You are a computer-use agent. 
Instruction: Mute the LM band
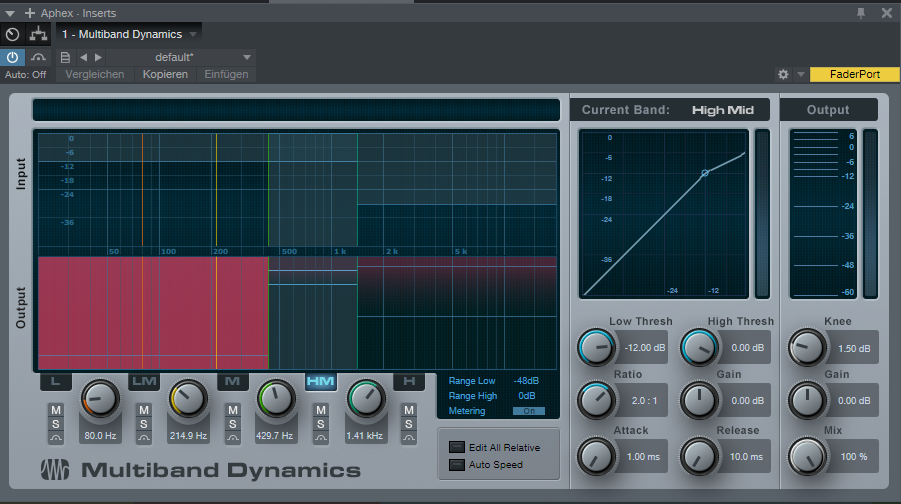(x=144, y=410)
